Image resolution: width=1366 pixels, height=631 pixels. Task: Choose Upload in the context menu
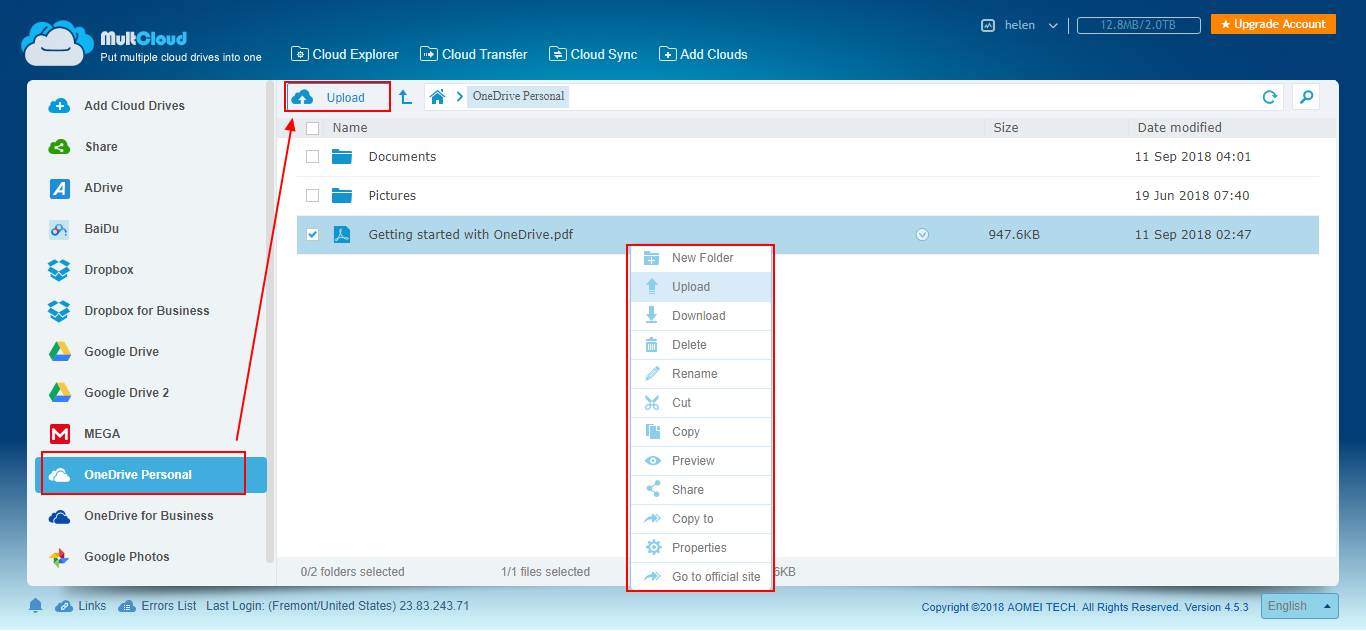[701, 287]
